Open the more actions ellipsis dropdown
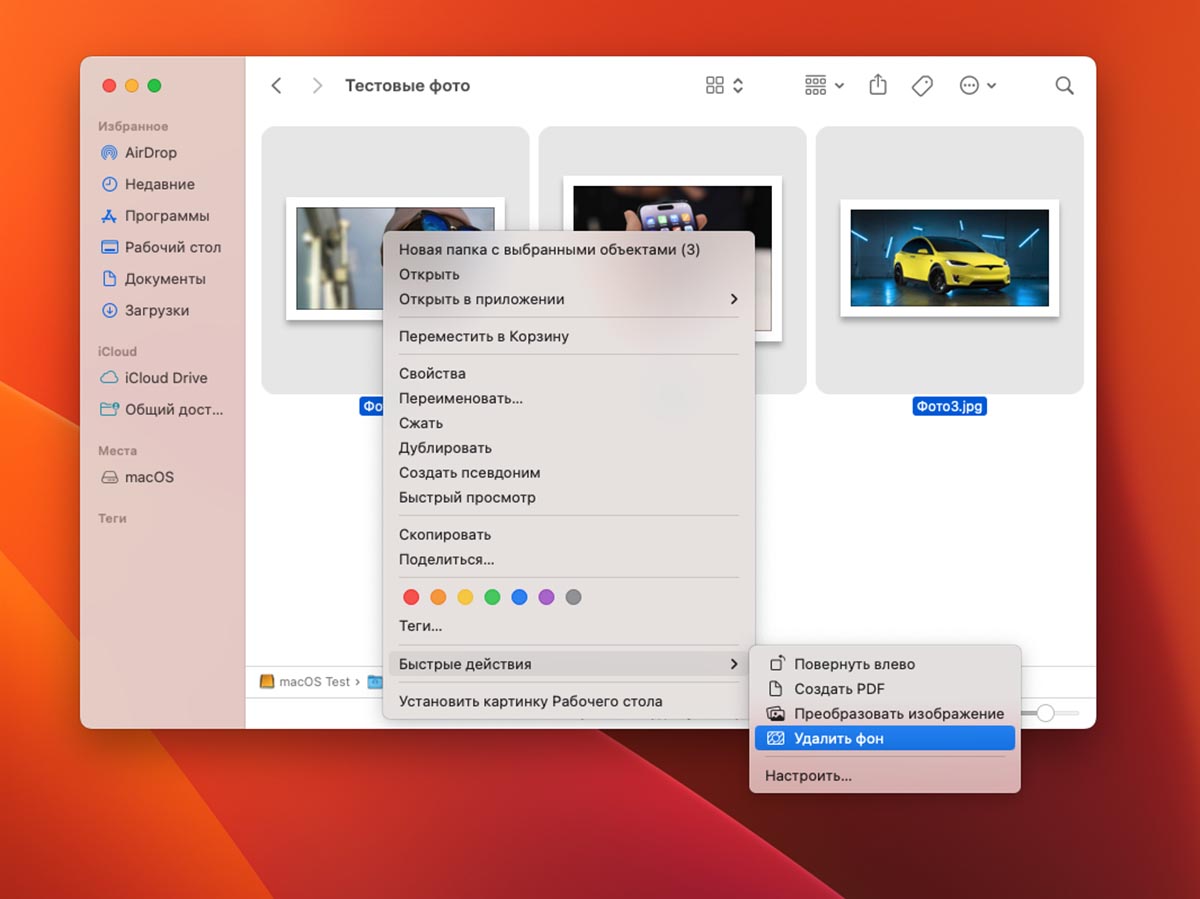The image size is (1200, 899). click(x=977, y=86)
